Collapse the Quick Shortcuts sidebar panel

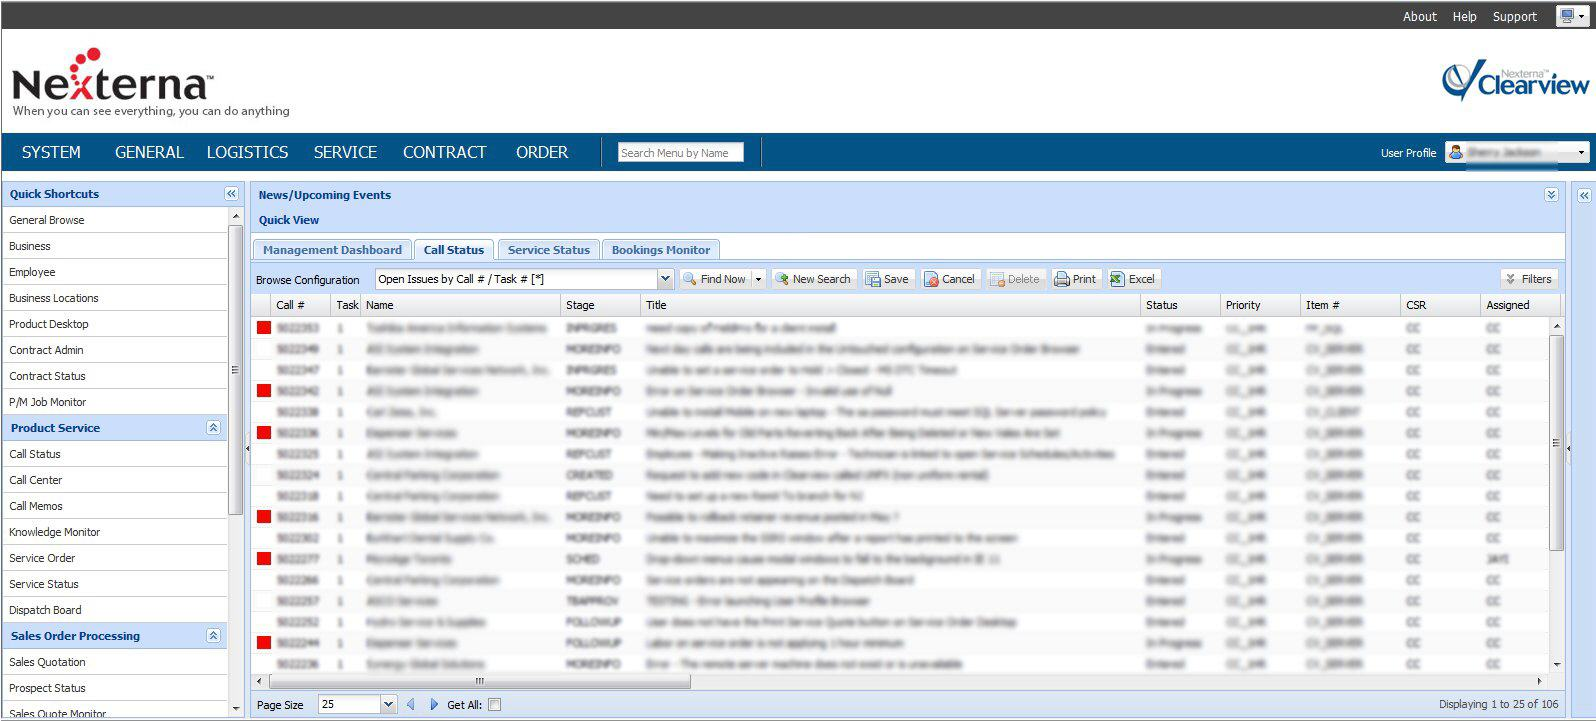point(231,194)
